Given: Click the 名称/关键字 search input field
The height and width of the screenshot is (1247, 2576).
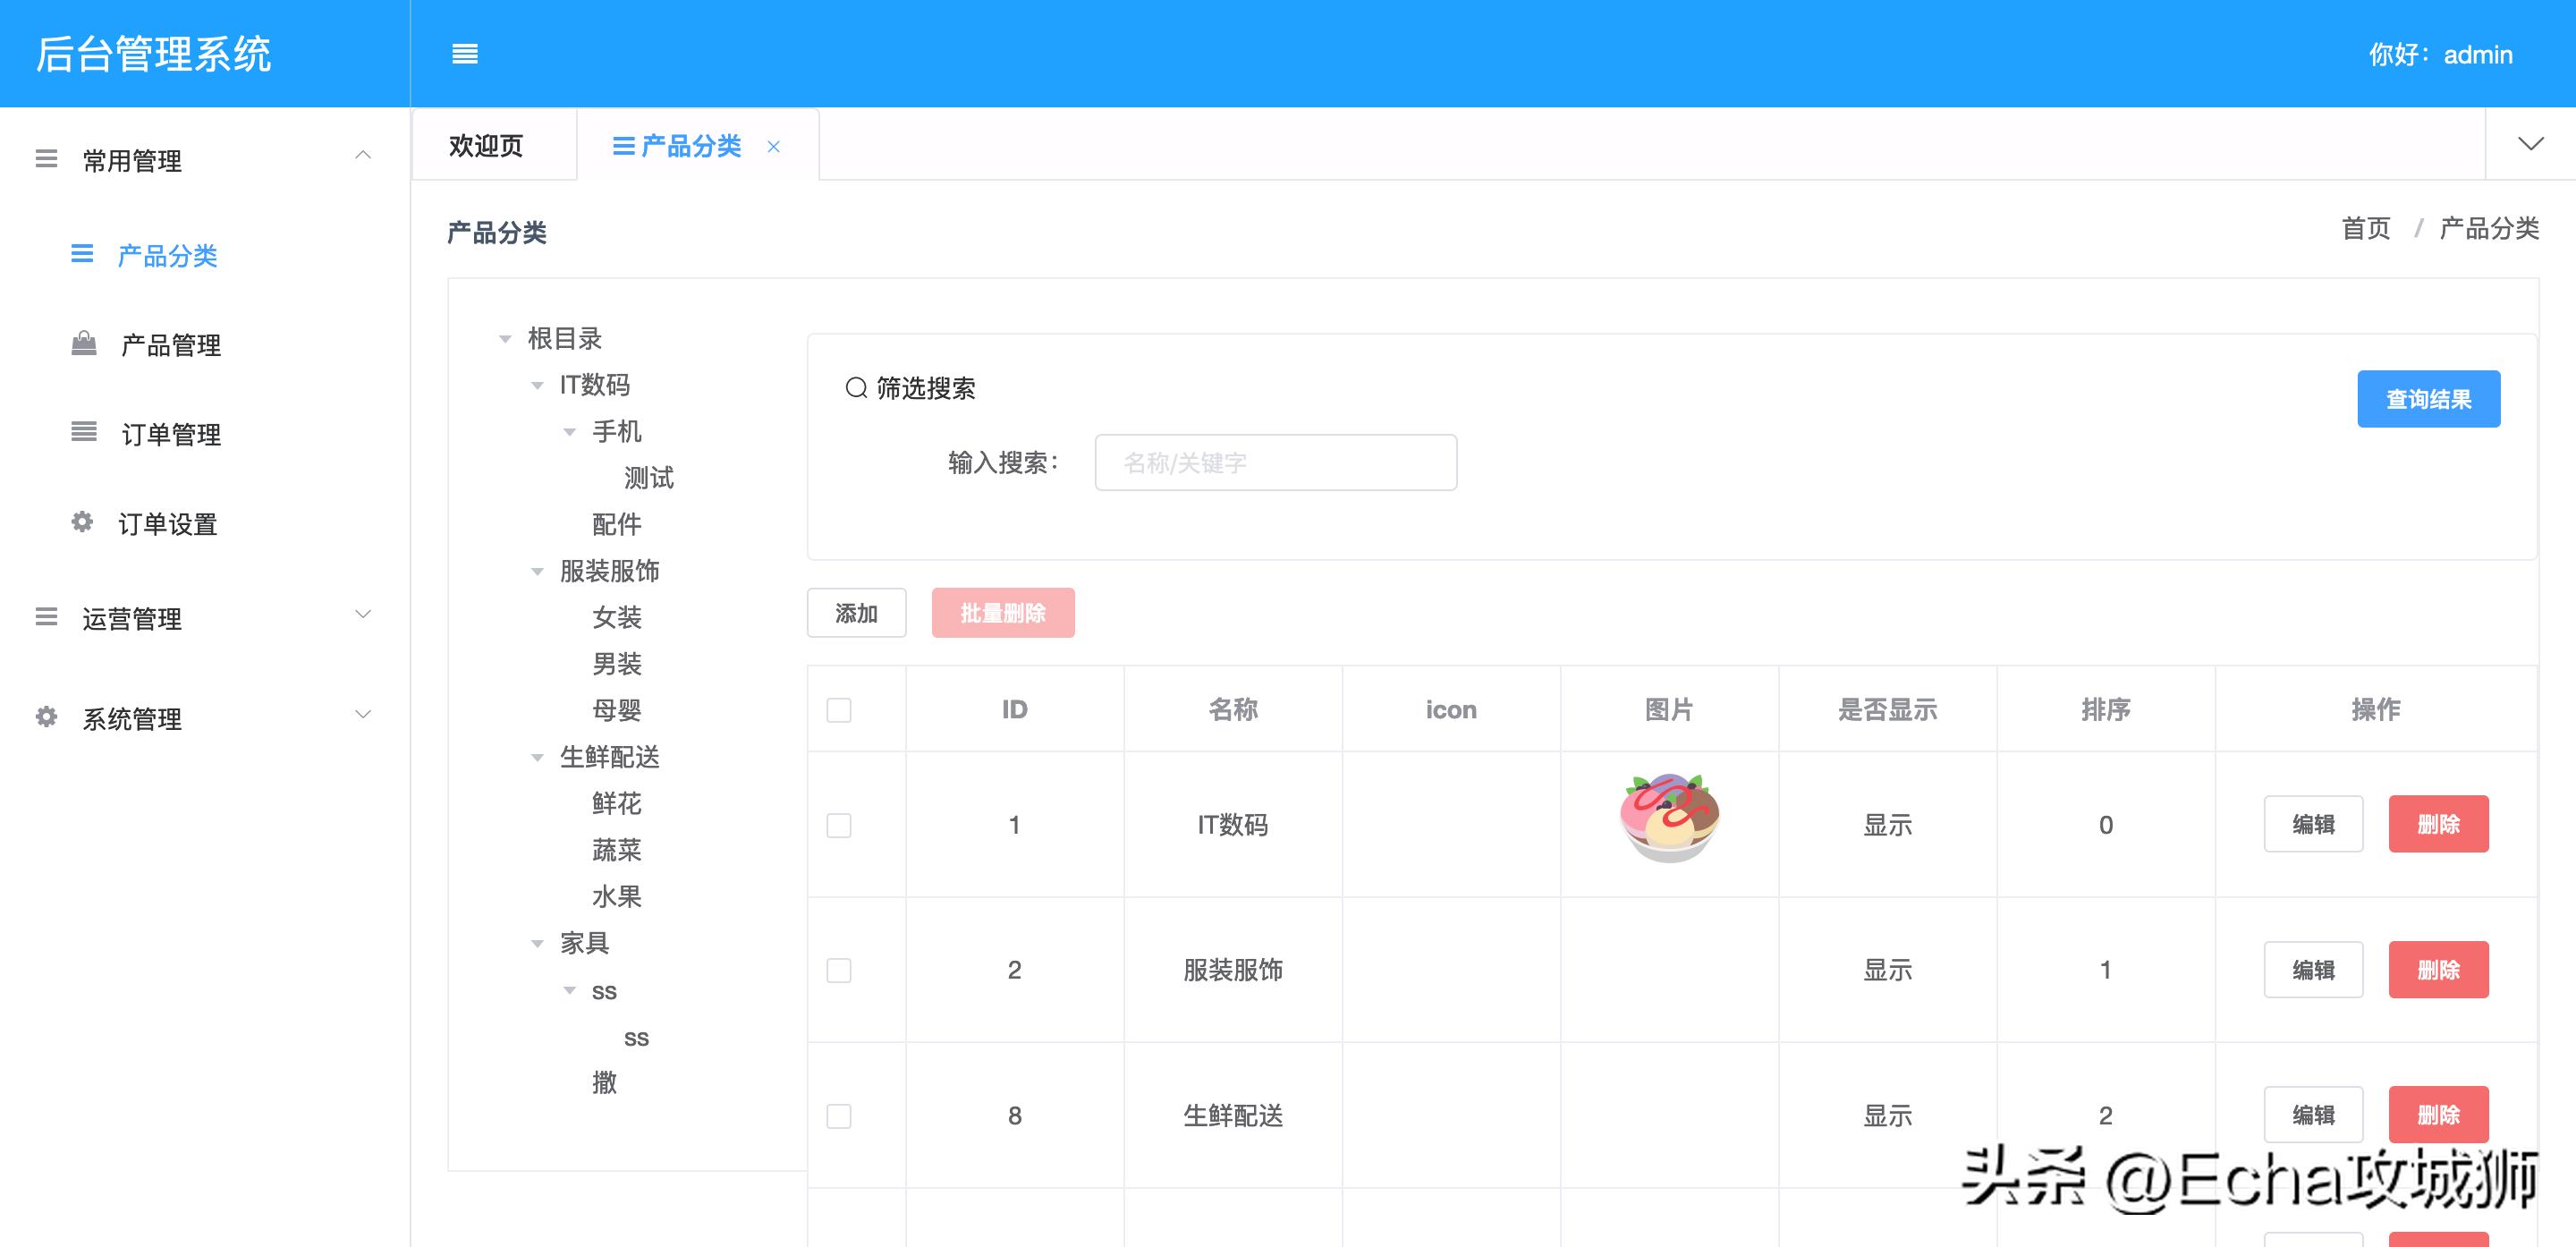Looking at the screenshot, I should [1275, 462].
